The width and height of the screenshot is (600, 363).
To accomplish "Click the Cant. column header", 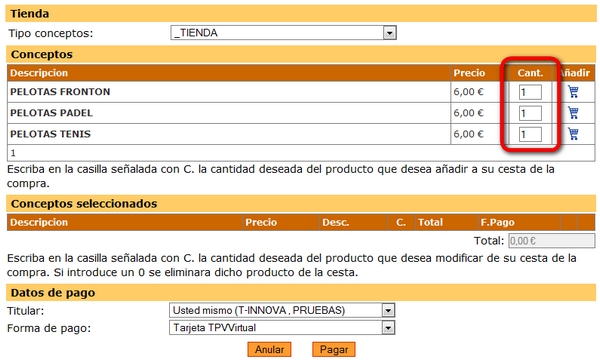I will (x=530, y=73).
